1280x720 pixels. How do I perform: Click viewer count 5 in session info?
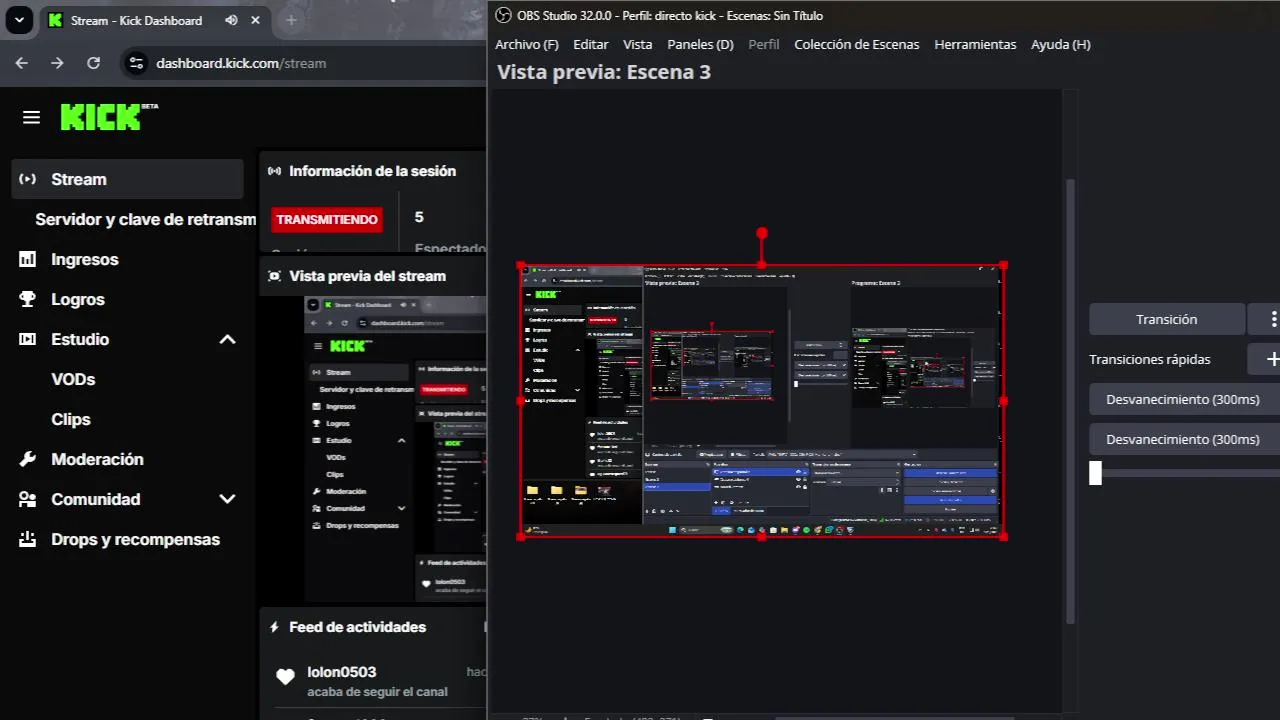[x=419, y=217]
